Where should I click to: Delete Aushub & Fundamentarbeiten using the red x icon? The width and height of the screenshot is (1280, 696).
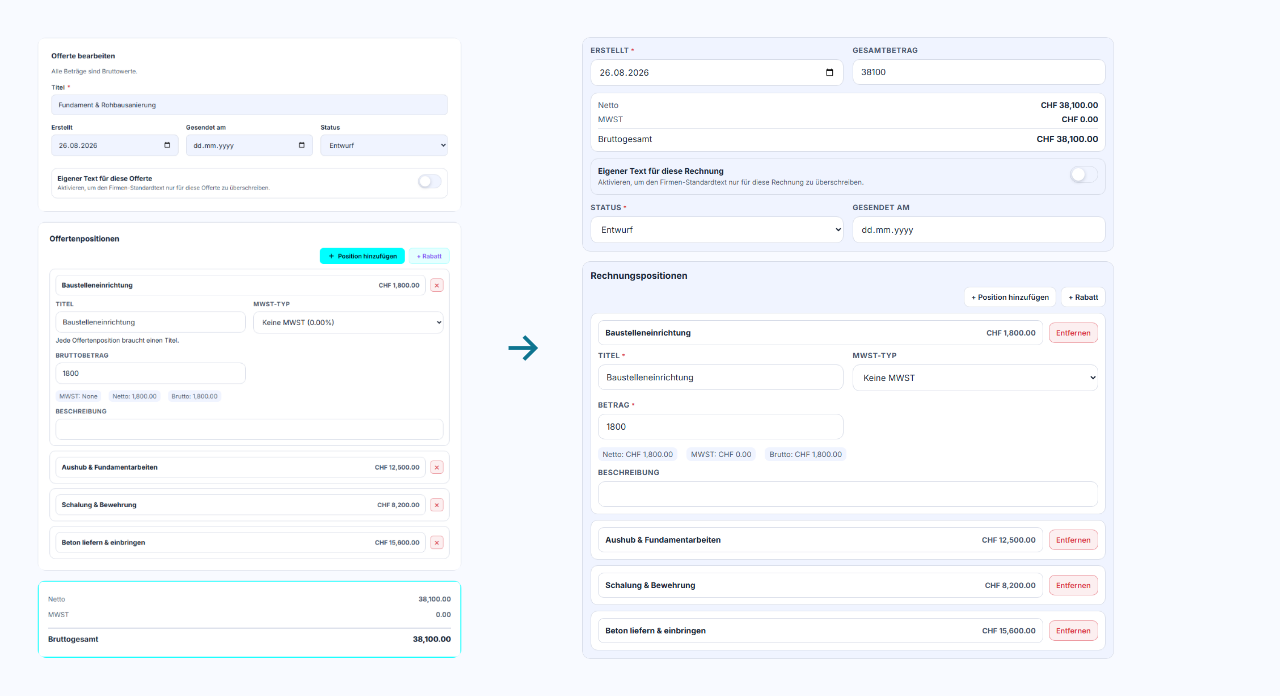[x=436, y=467]
